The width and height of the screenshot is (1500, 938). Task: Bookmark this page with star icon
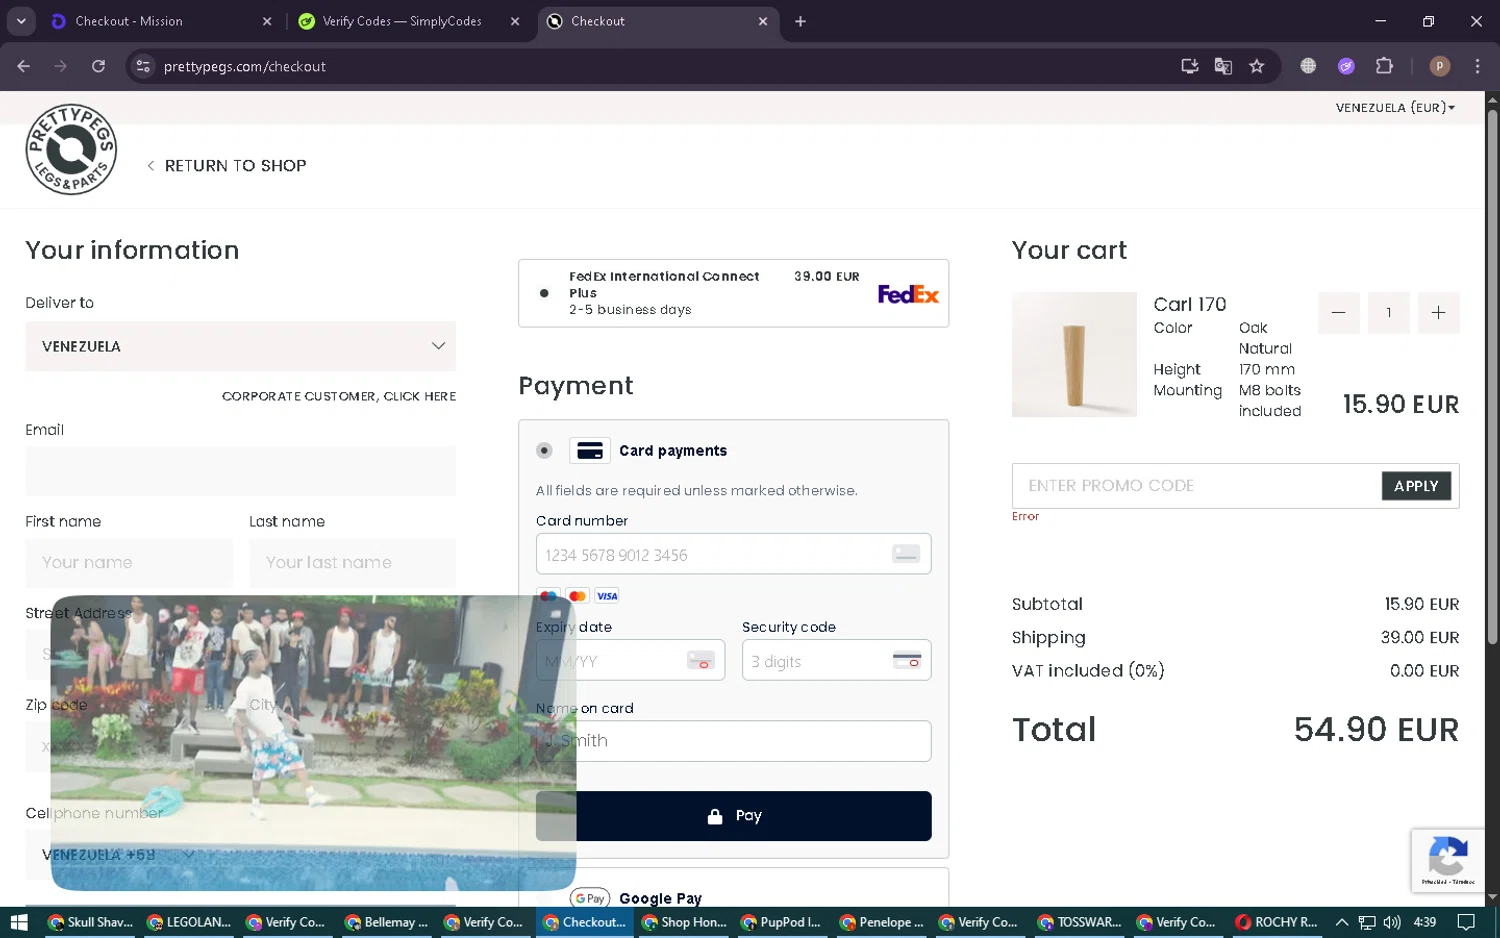coord(1257,66)
